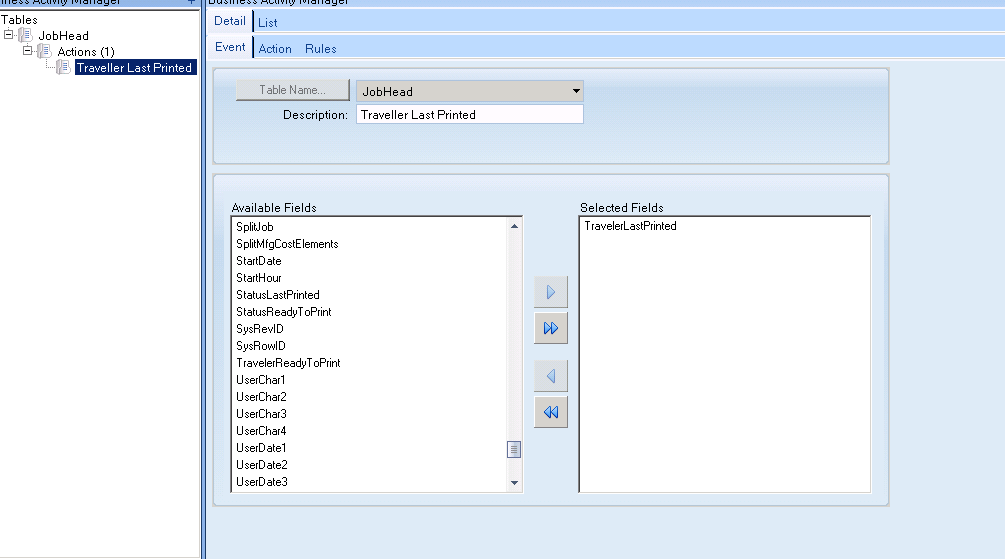The width and height of the screenshot is (1005, 559).
Task: Click the JobHead table icon in tree
Action: (25, 35)
